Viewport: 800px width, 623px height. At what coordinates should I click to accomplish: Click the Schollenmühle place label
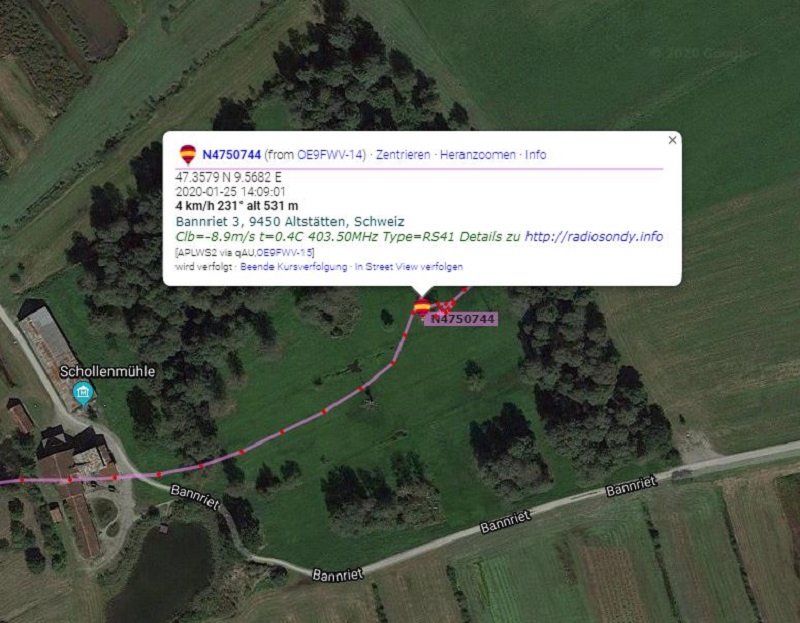pos(107,371)
